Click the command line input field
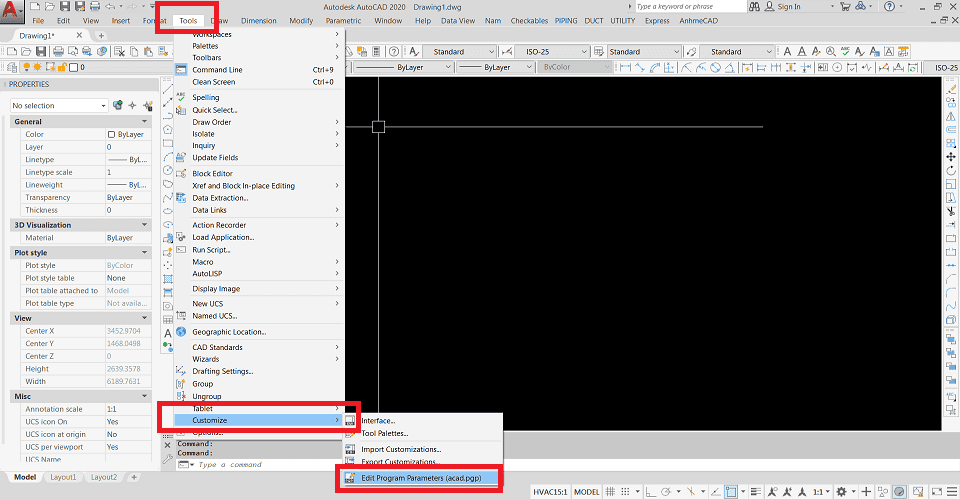This screenshot has height=500, width=960. [x=261, y=465]
